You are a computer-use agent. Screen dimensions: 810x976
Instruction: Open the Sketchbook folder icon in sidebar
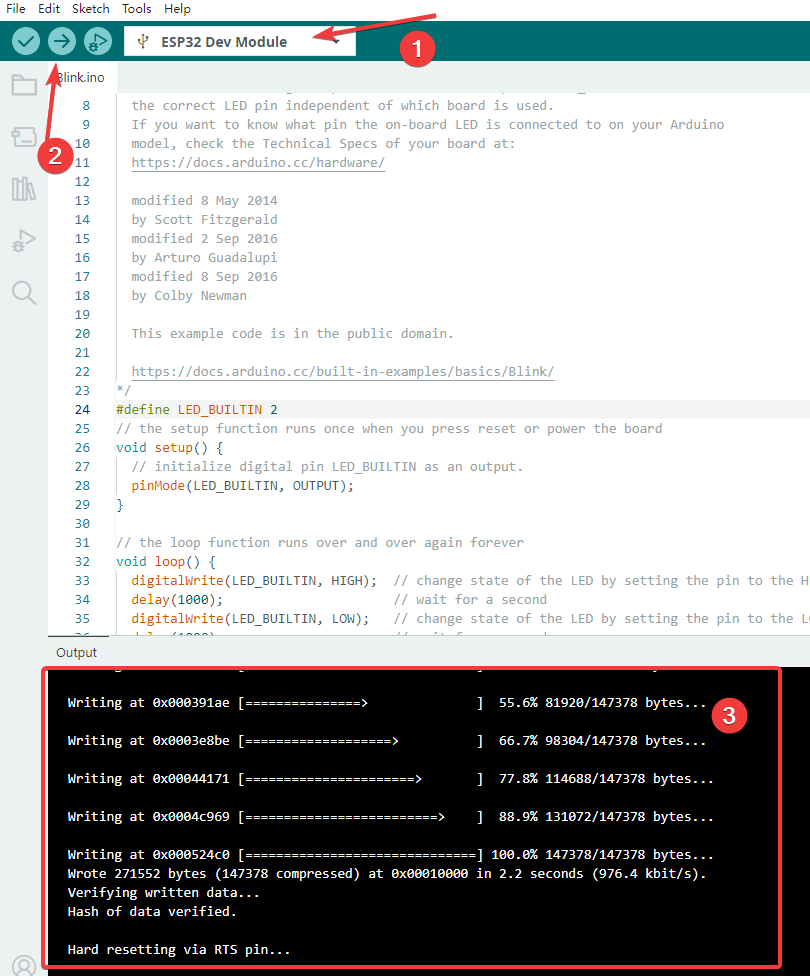tap(24, 85)
